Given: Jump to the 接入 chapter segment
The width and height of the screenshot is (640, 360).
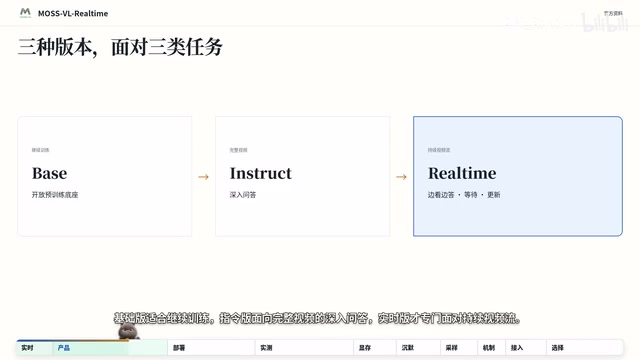Looking at the screenshot, I should [x=526, y=348].
